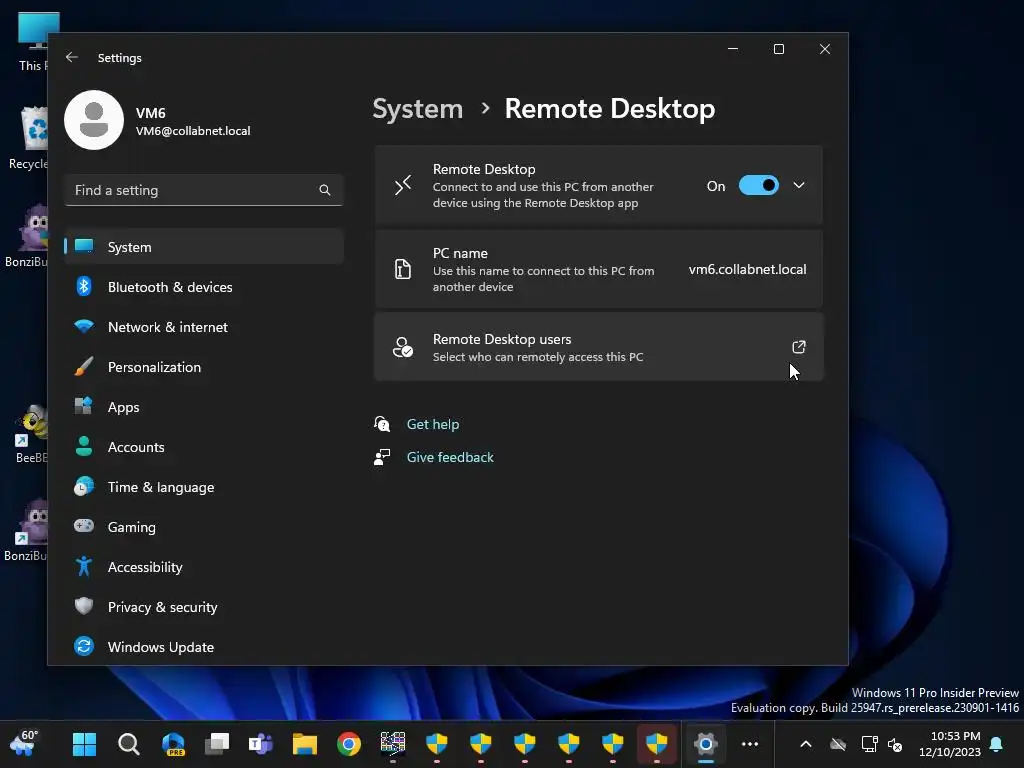Open Network & internet settings
This screenshot has height=768, width=1024.
tap(204, 327)
